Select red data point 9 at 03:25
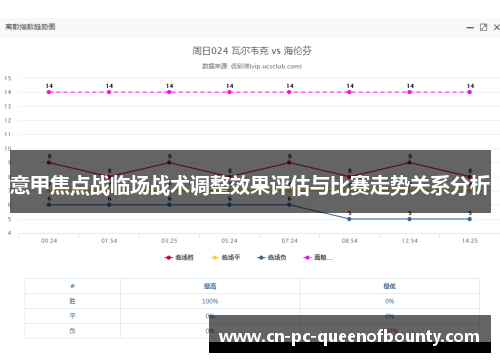The width and height of the screenshot is (500, 362). tap(169, 163)
